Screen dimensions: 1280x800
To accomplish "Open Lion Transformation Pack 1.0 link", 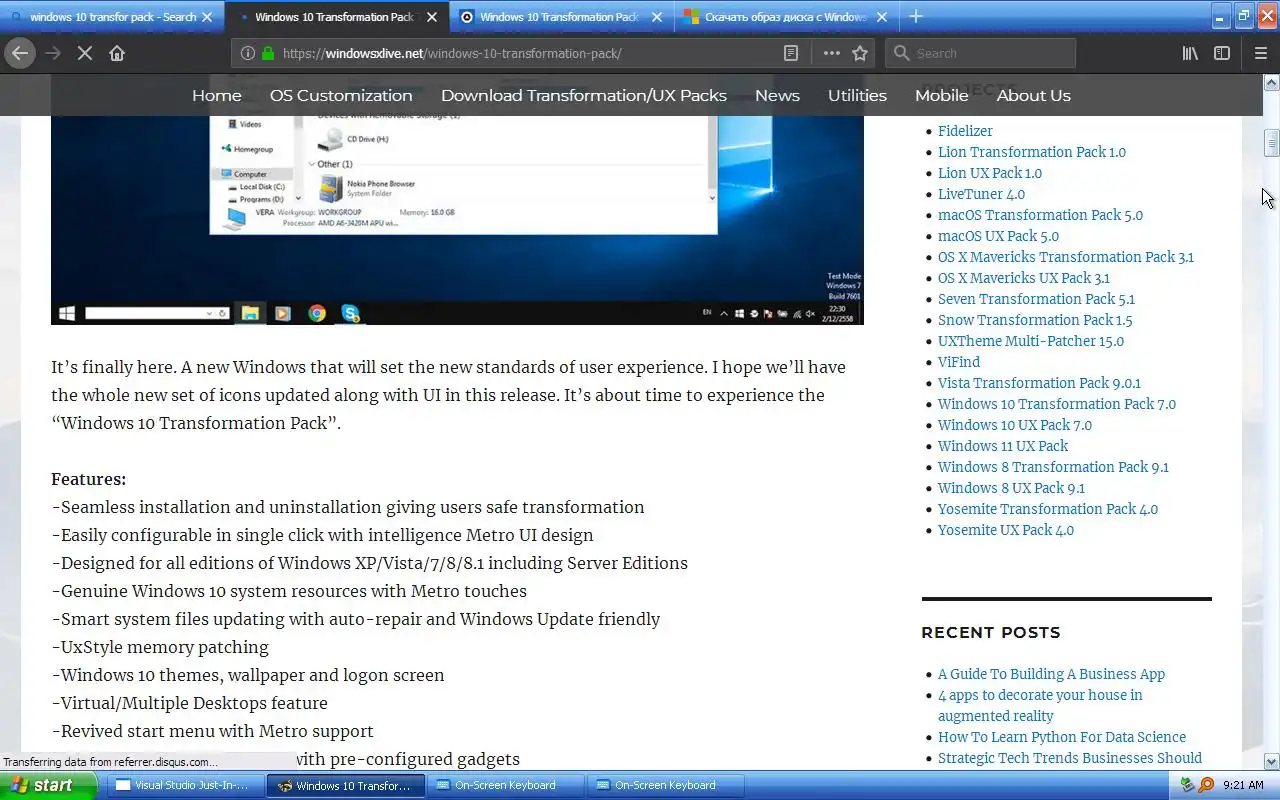I will click(1032, 152).
